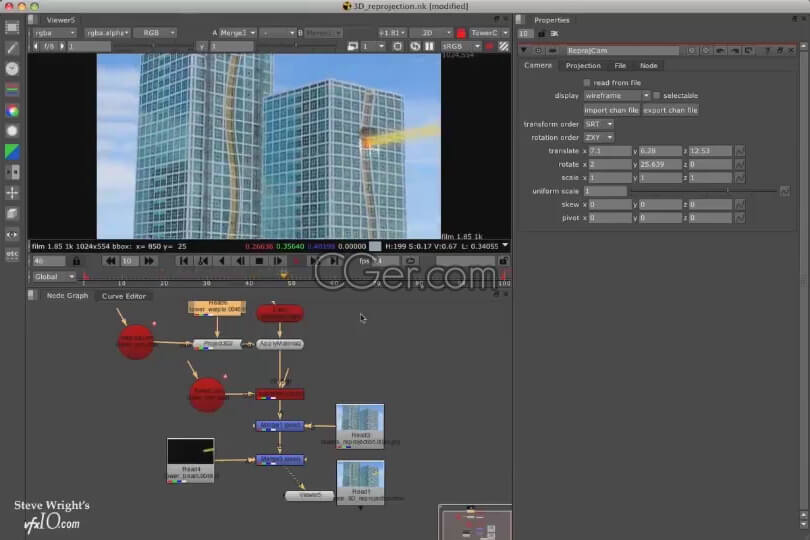The height and width of the screenshot is (540, 810).
Task: Switch to the File tab
Action: click(620, 66)
